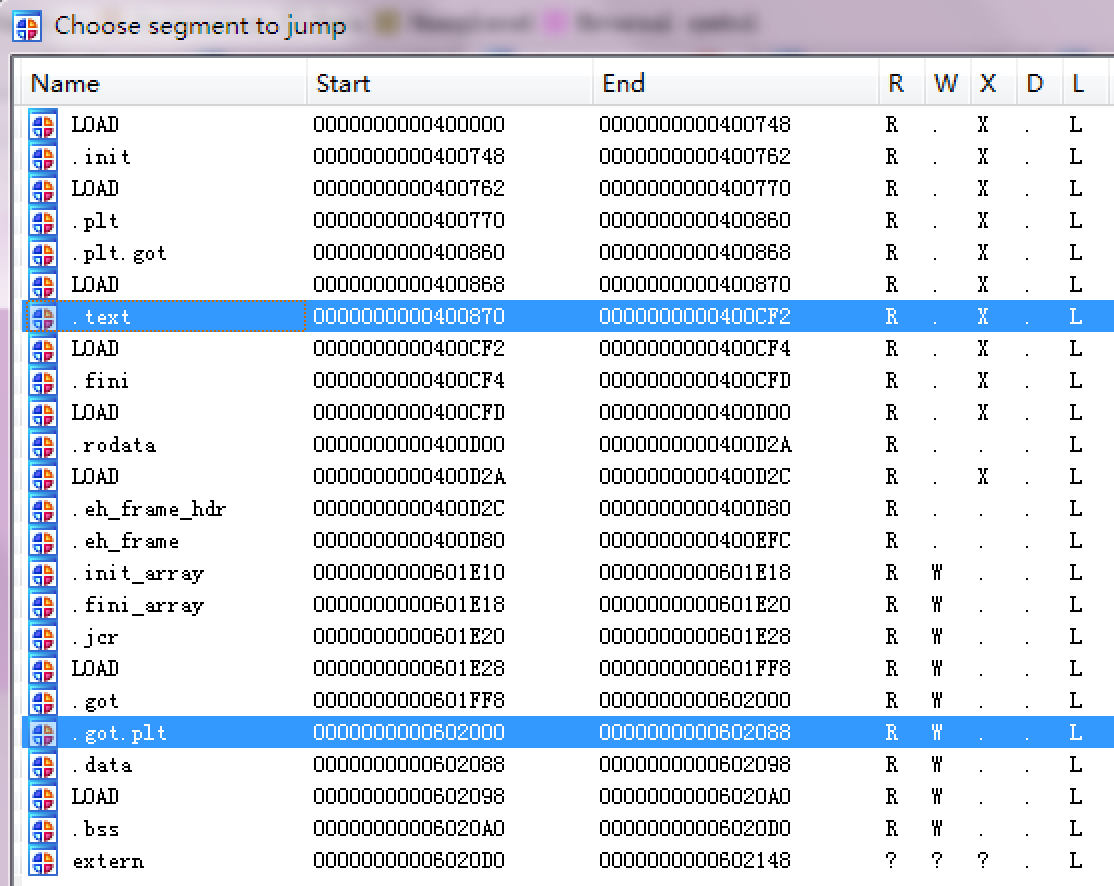Select the .init segment name
This screenshot has height=886, width=1114.
(x=101, y=157)
